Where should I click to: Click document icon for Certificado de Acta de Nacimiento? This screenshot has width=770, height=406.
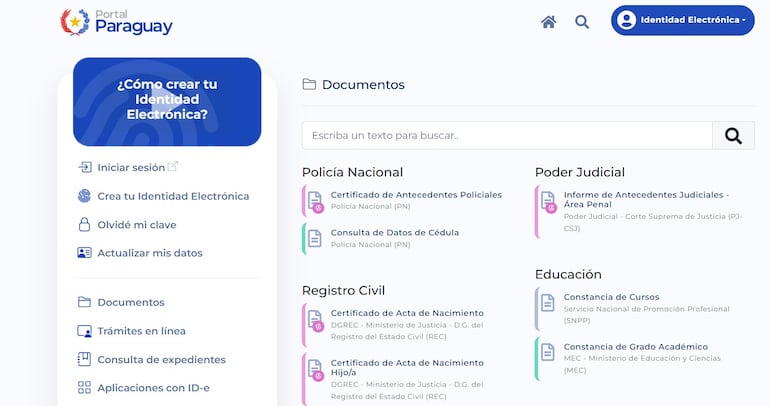tap(315, 321)
